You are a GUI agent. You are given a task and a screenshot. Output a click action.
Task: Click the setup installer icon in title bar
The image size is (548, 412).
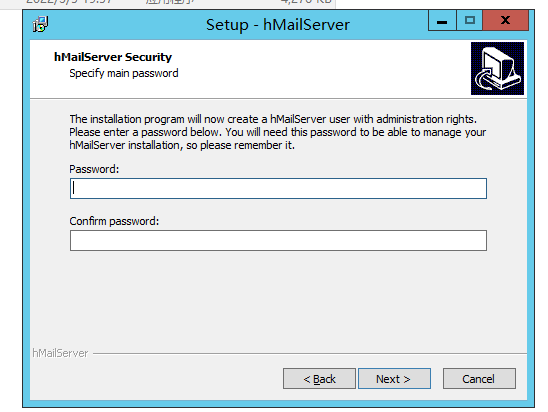[x=41, y=24]
